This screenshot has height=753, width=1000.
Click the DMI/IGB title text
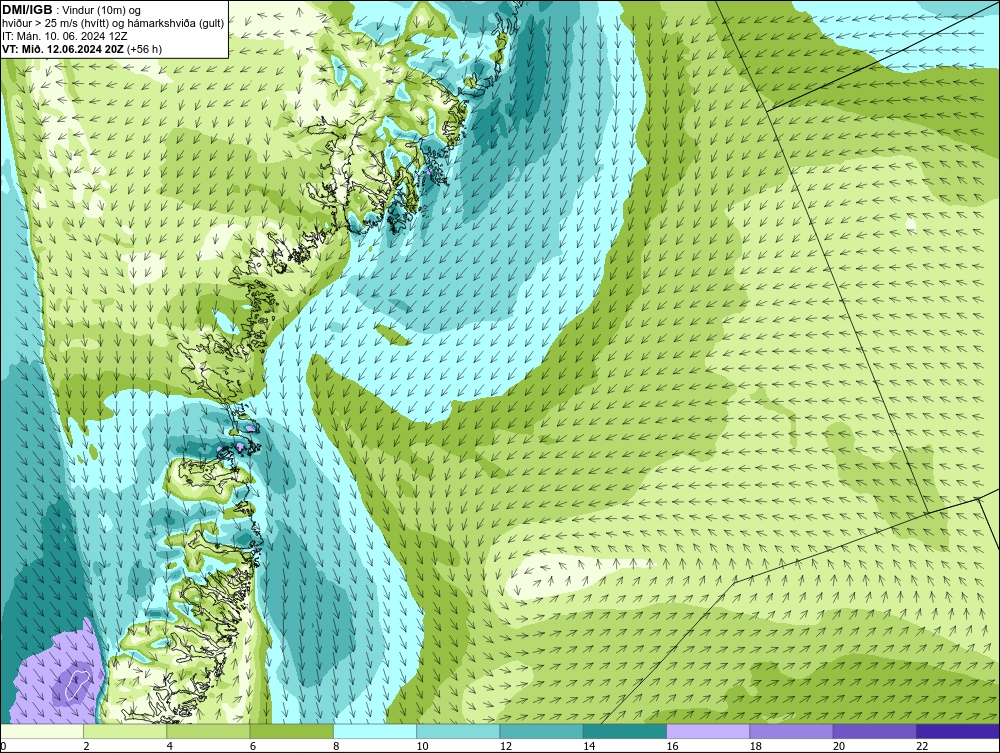click(x=27, y=10)
